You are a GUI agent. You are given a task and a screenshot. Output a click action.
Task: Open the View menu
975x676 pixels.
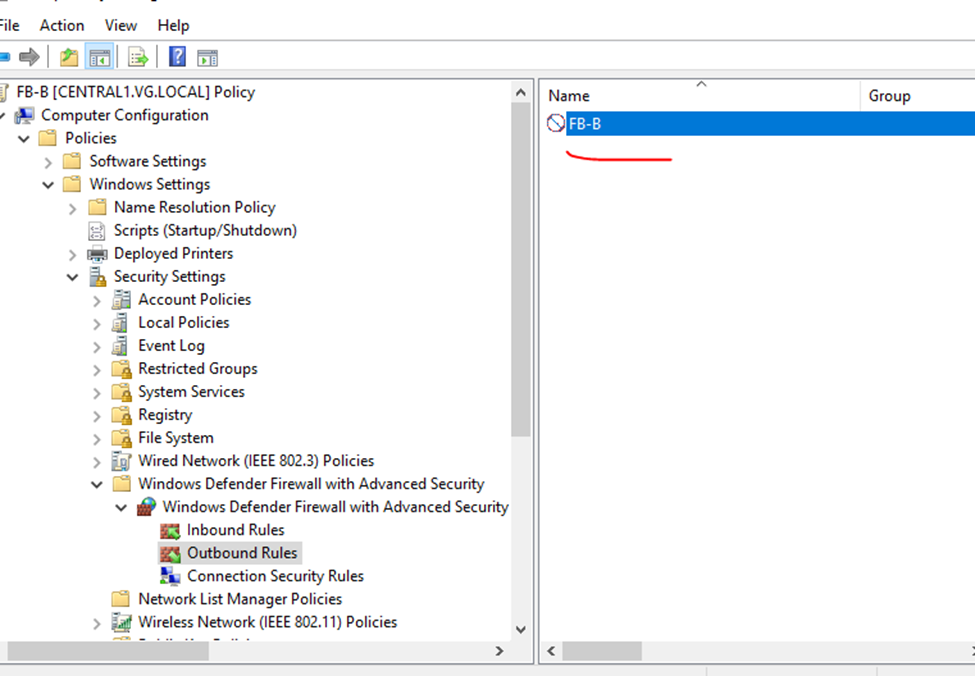point(121,25)
